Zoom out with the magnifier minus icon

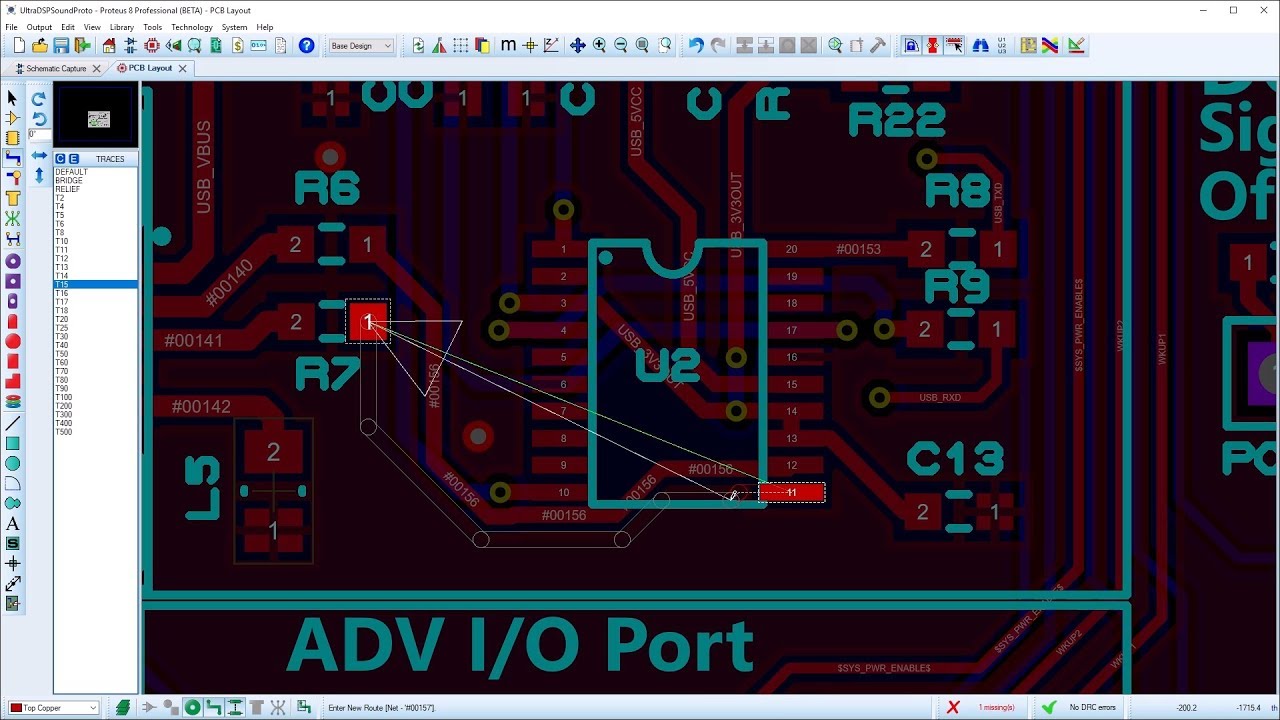click(x=620, y=46)
